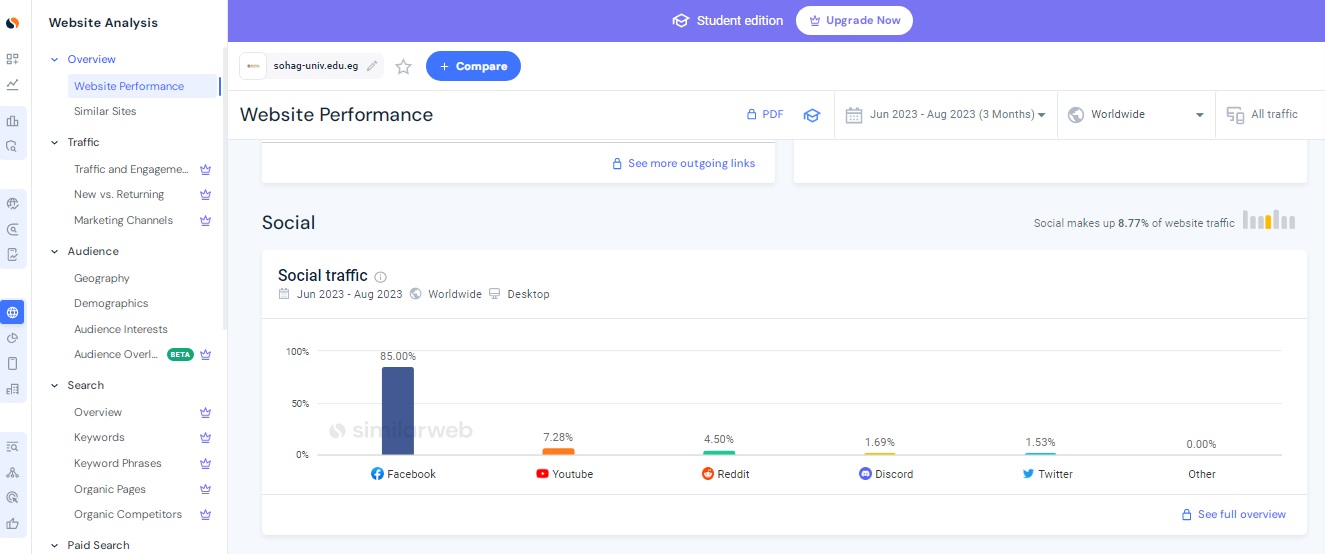Click the Facebook bar in chart
This screenshot has width=1325, height=554.
coord(397,410)
